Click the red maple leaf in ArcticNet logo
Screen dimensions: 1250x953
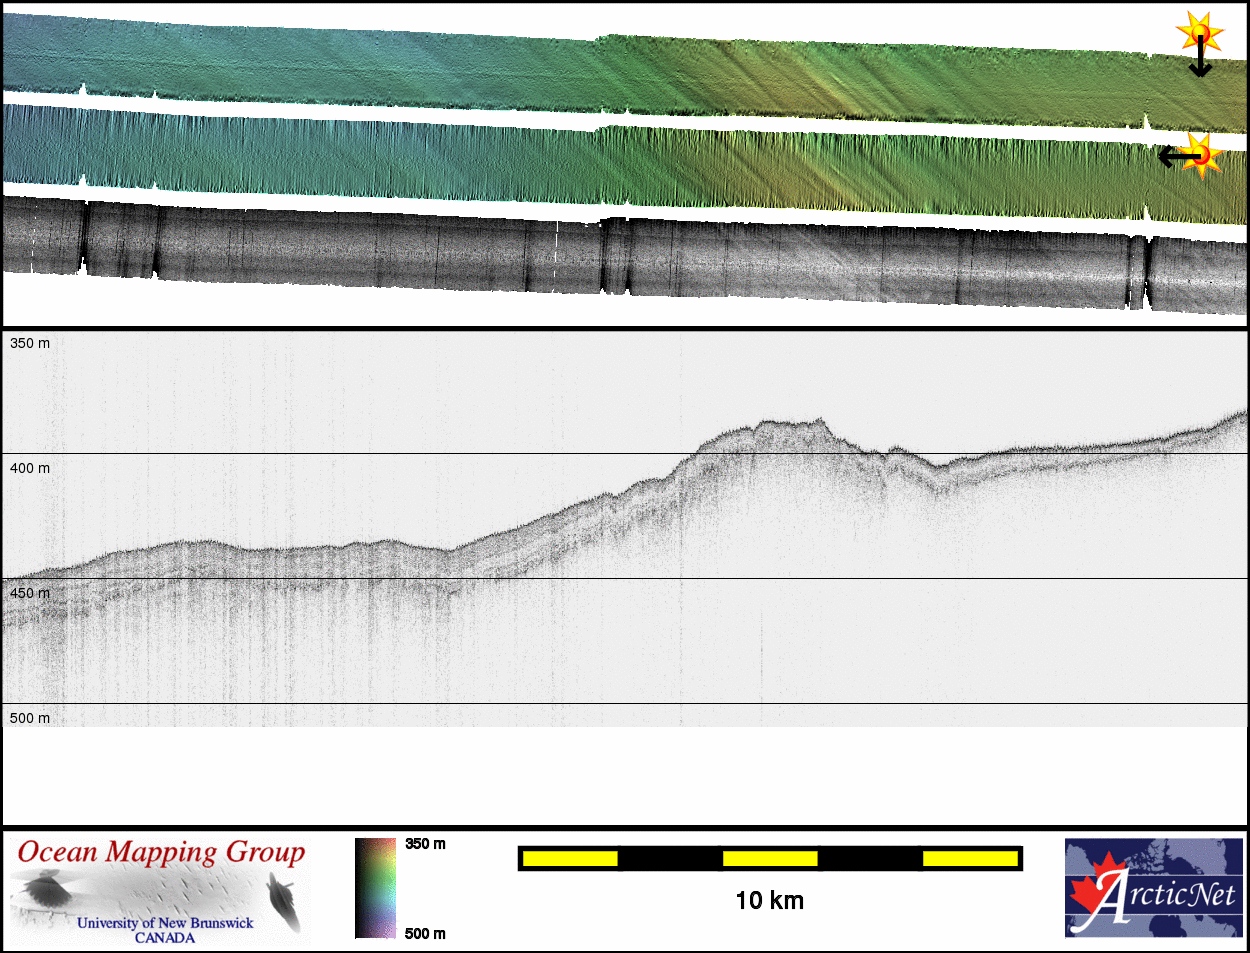(x=1097, y=884)
